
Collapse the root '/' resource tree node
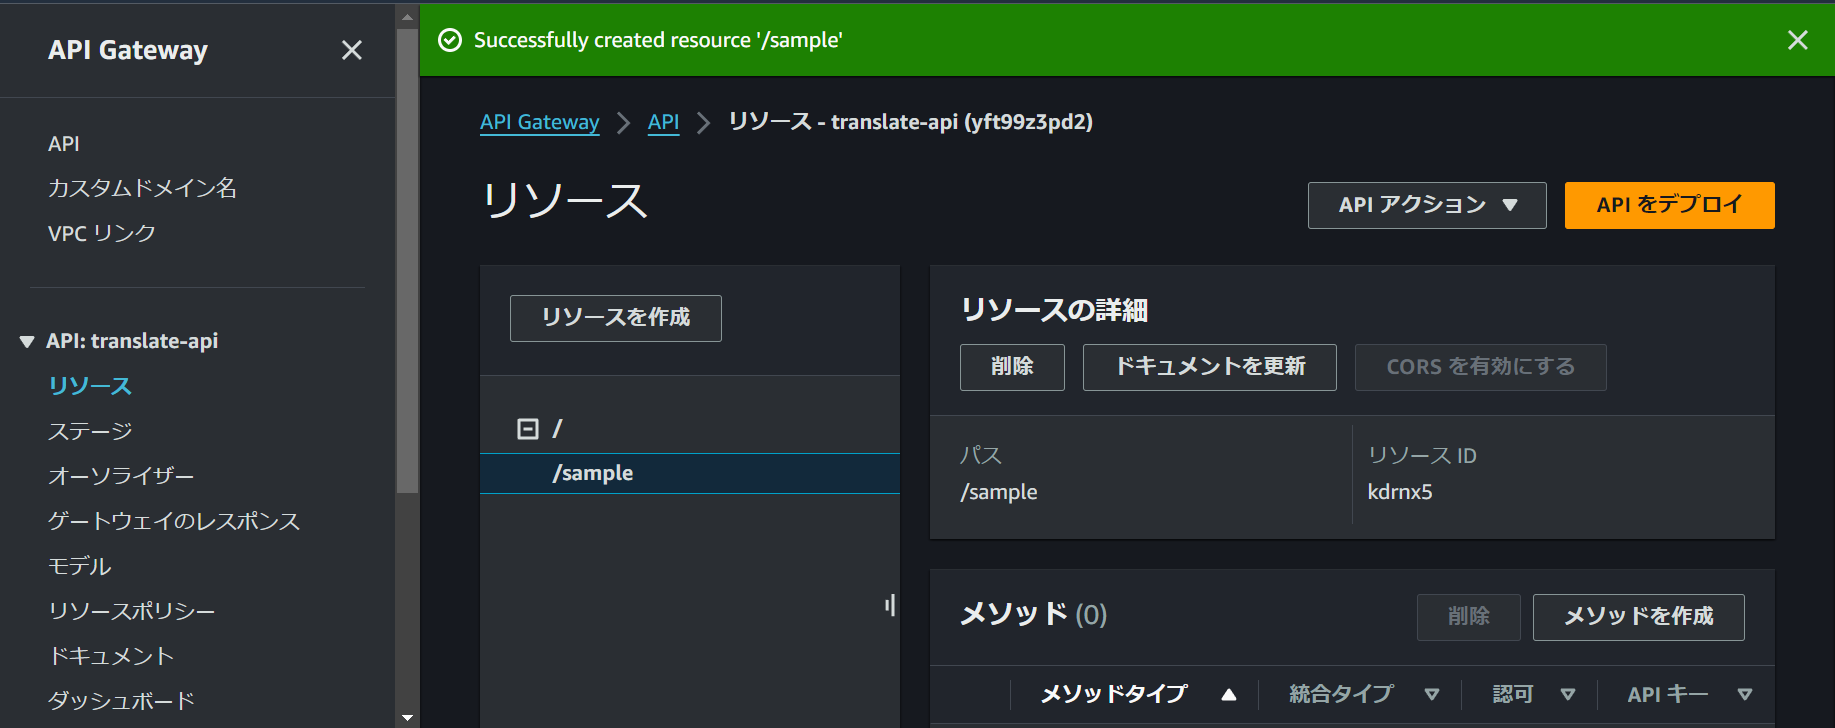tap(528, 429)
